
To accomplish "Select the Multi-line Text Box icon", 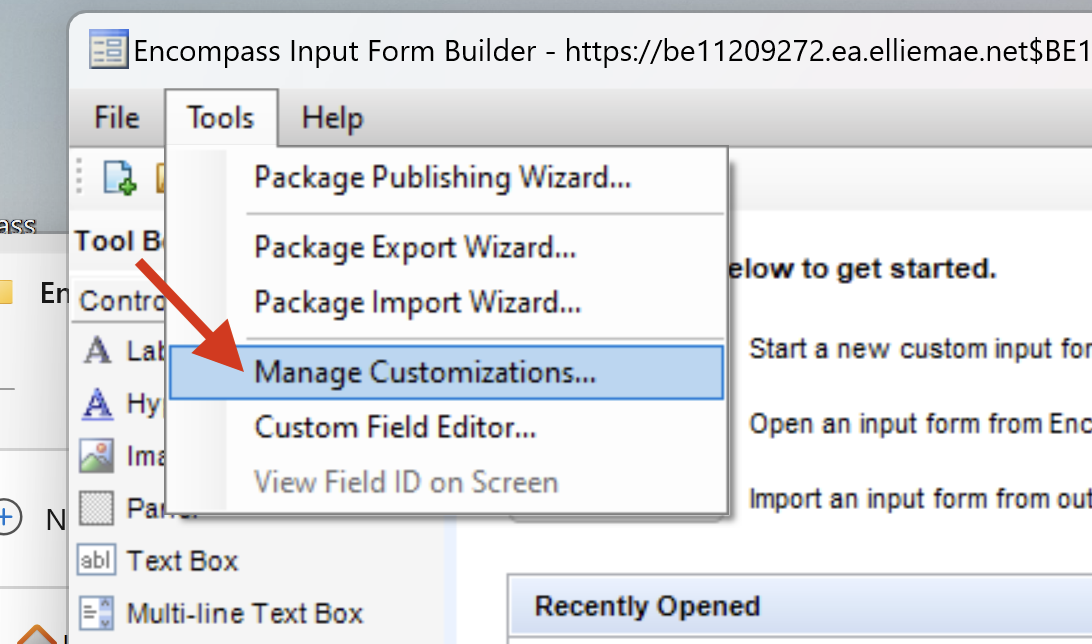I will tap(97, 613).
